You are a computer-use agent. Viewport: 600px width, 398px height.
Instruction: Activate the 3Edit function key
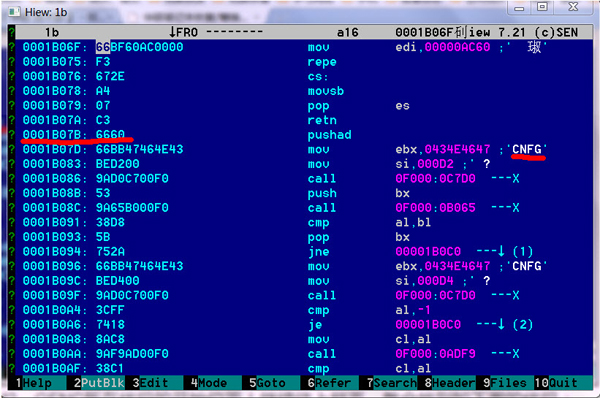tap(150, 383)
